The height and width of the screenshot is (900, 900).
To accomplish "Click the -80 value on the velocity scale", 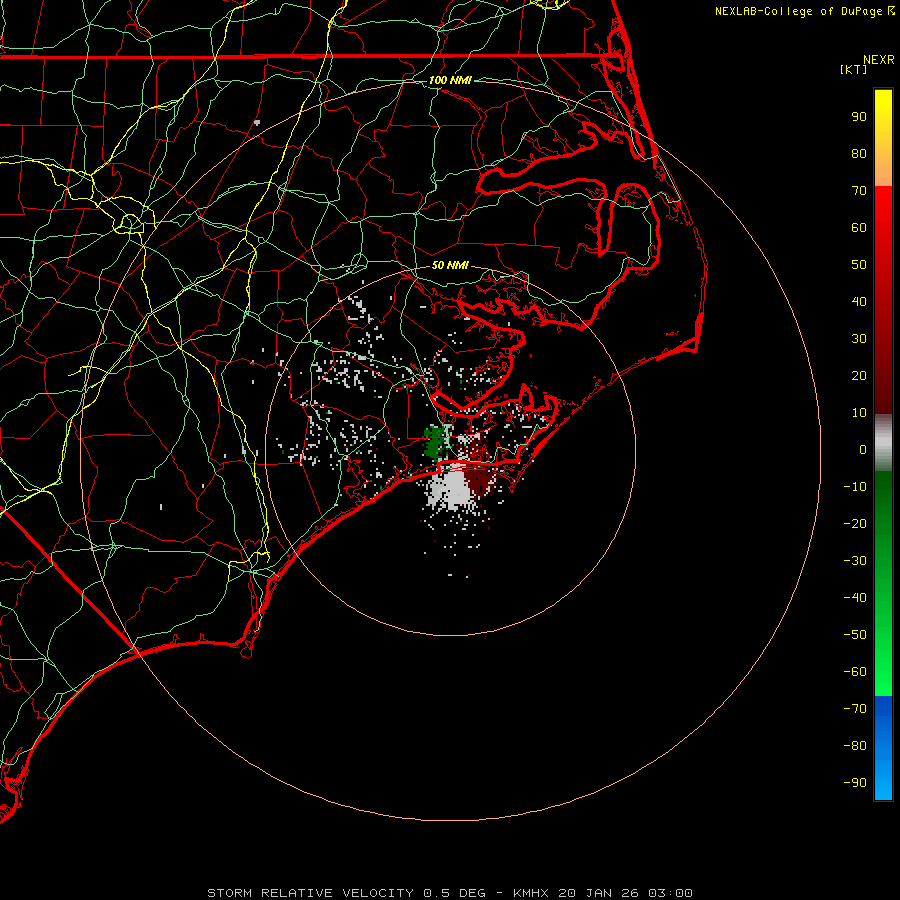I will pyautogui.click(x=855, y=746).
